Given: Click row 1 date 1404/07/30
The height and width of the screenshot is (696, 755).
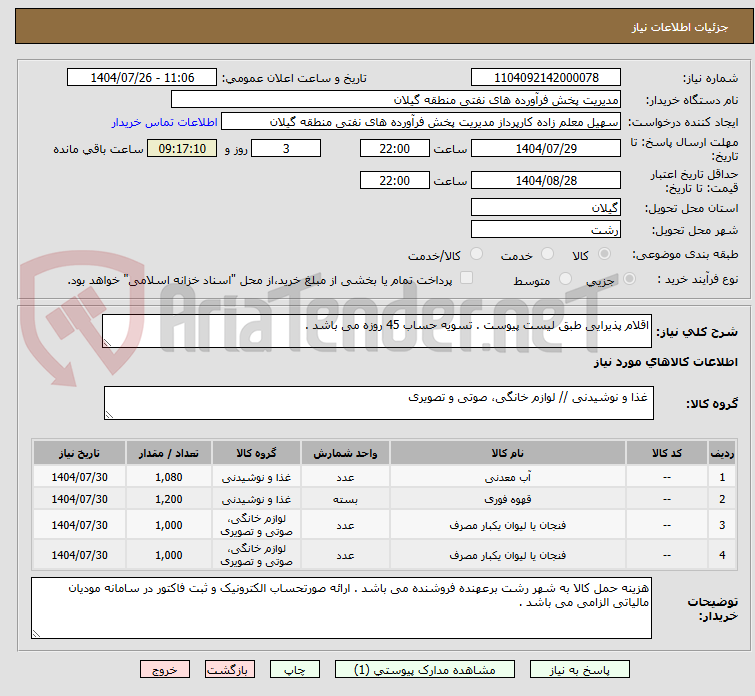Looking at the screenshot, I should coord(79,477).
